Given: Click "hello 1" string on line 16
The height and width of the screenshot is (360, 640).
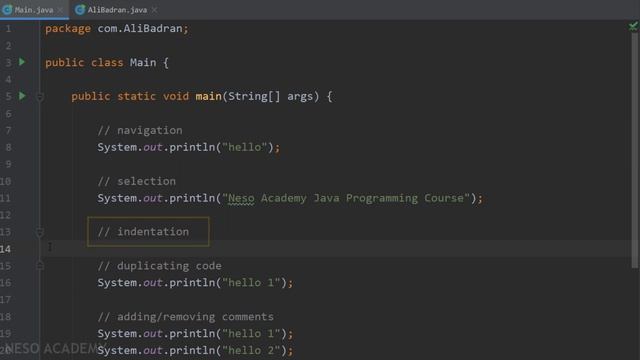Looking at the screenshot, I should (251, 282).
